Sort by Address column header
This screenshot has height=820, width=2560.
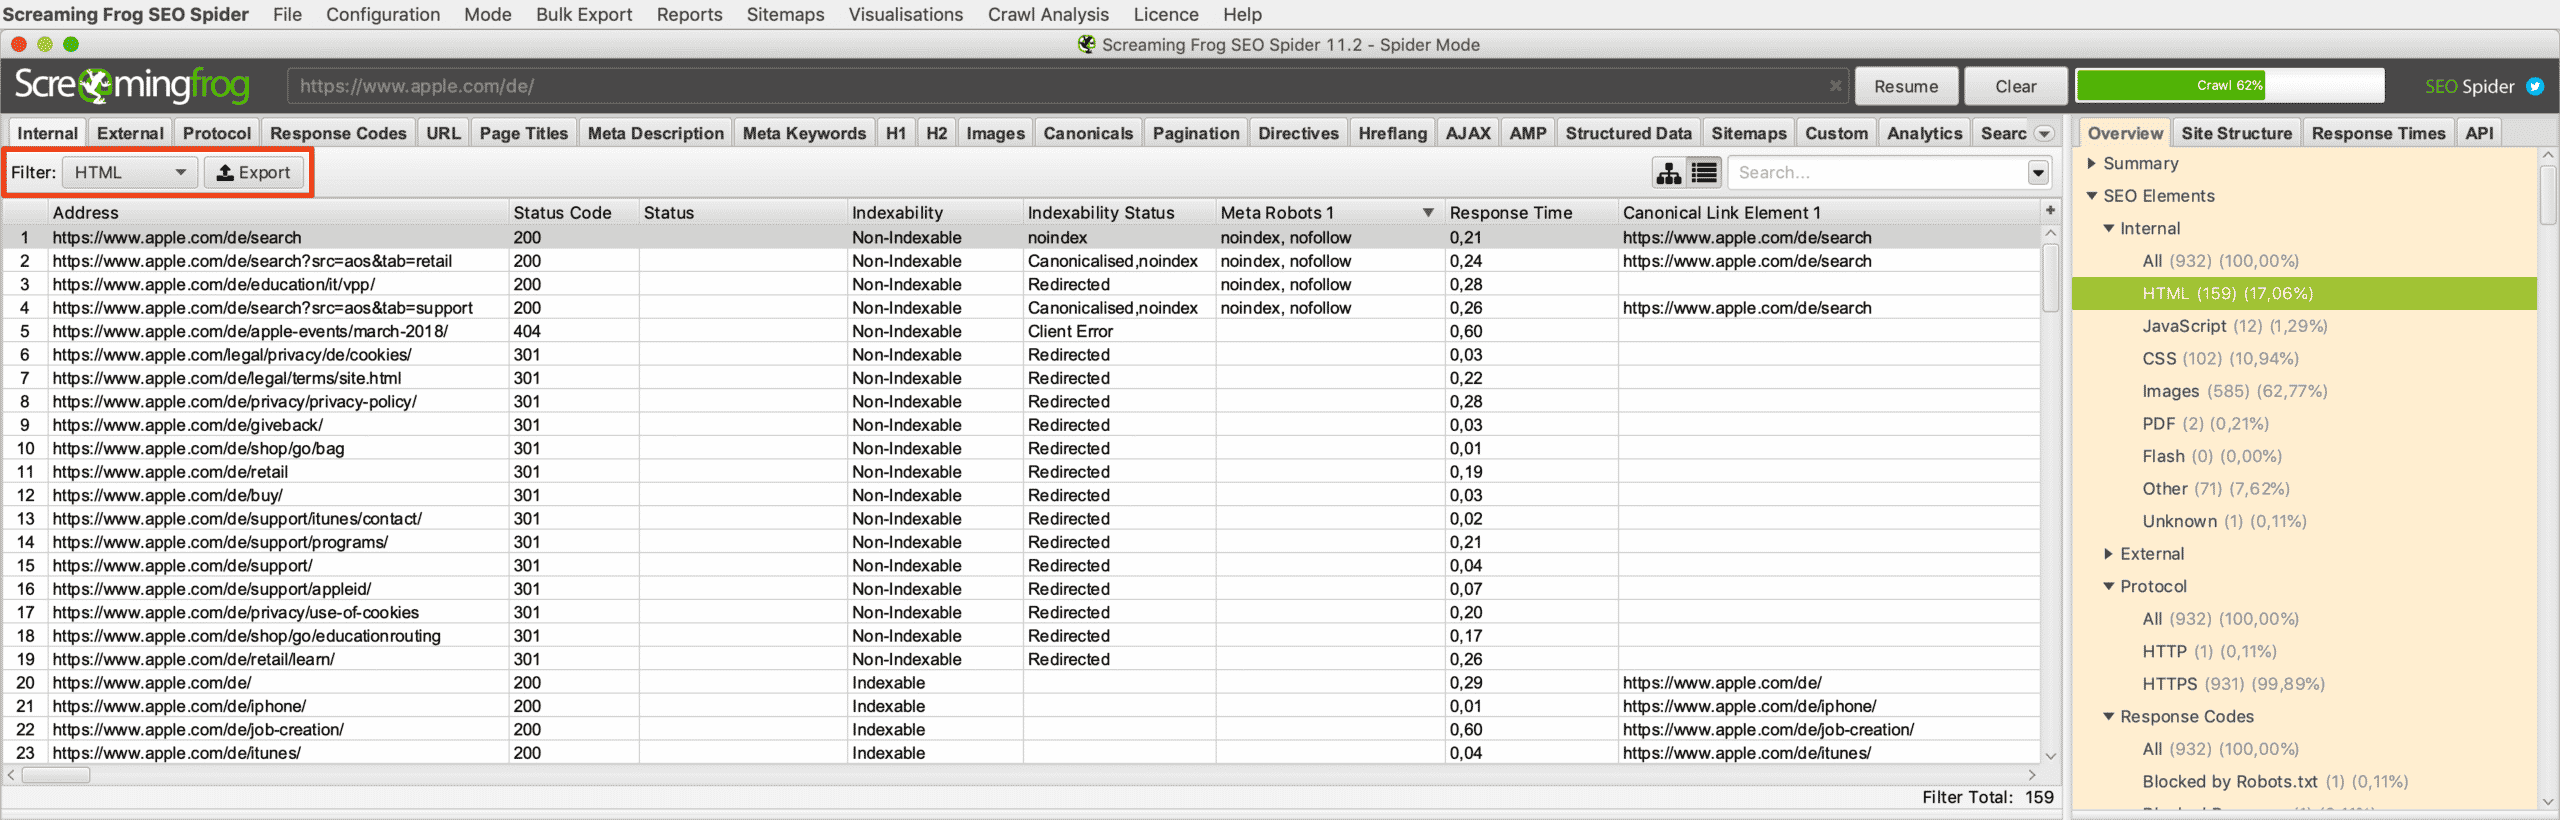pos(278,213)
